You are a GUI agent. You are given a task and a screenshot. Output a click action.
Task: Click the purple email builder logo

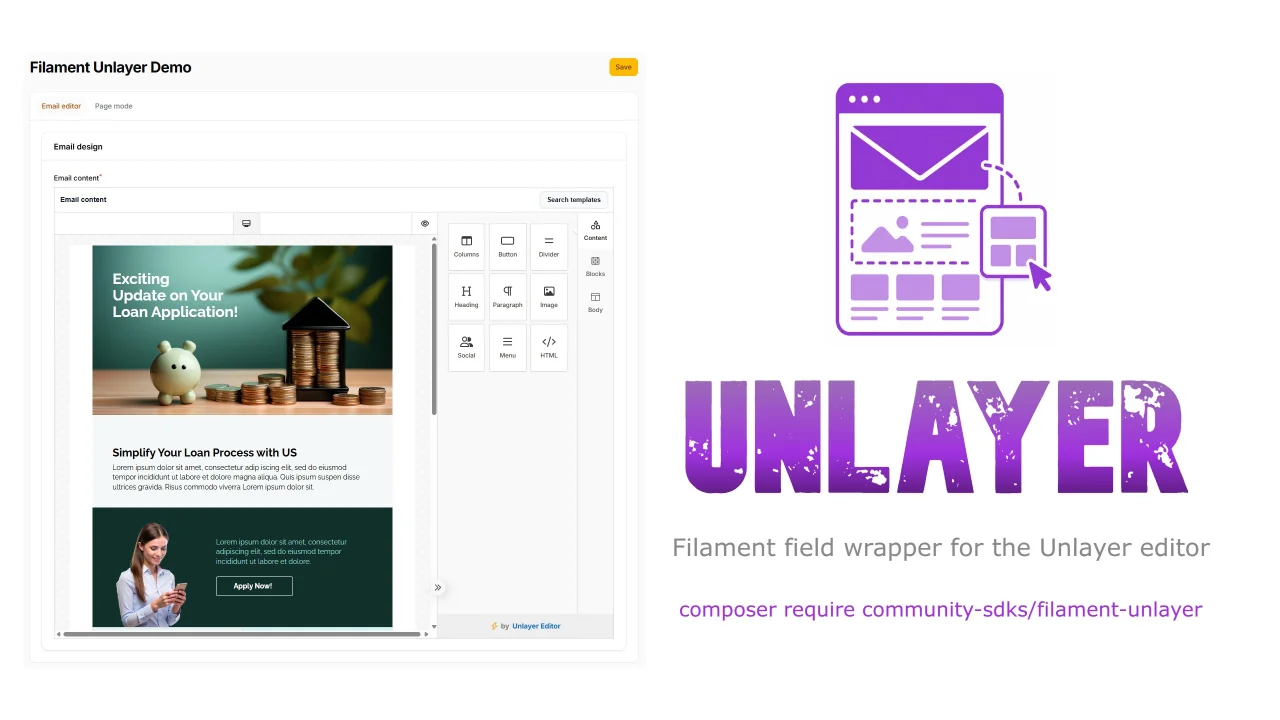[941, 209]
